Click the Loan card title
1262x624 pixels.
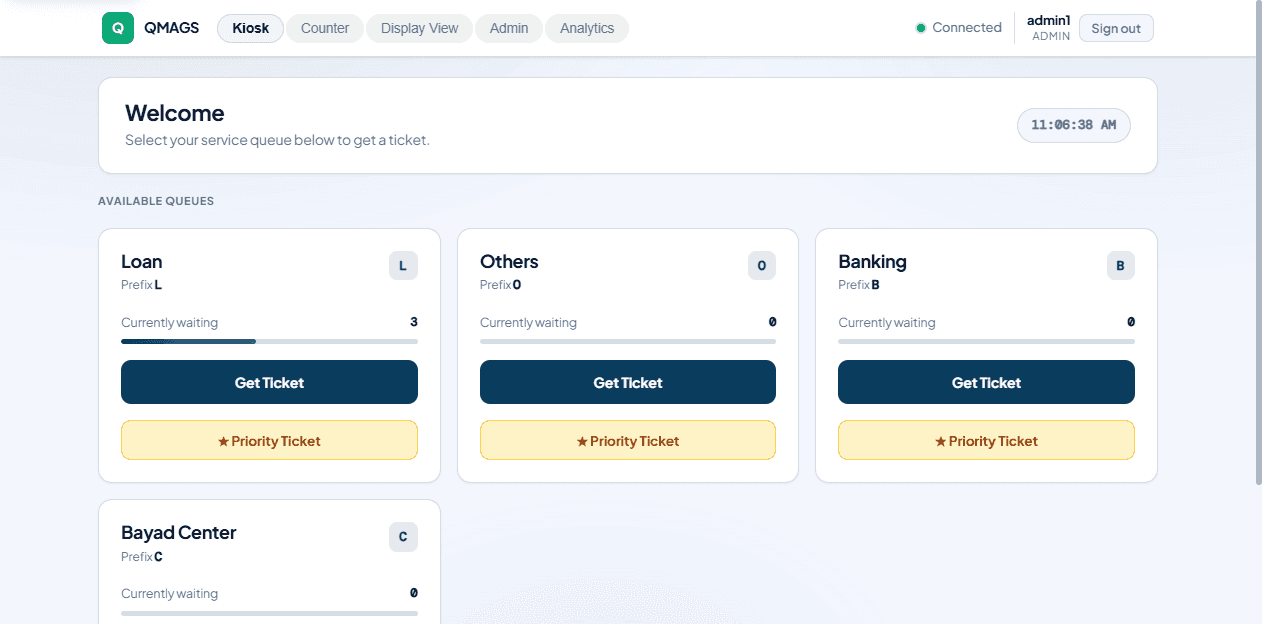pyautogui.click(x=142, y=261)
